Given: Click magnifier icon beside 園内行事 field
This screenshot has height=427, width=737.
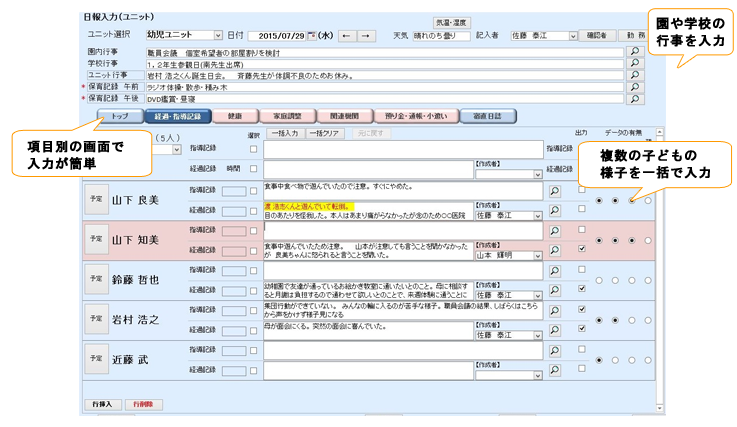Looking at the screenshot, I should pyautogui.click(x=632, y=50).
